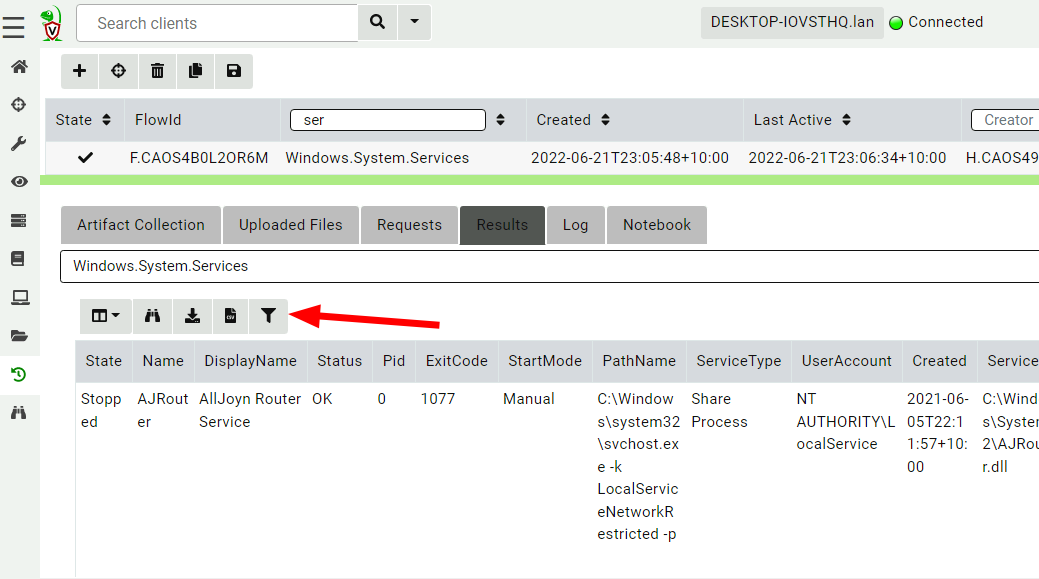Image resolution: width=1039 pixels, height=579 pixels.
Task: Click the binoculars icon to search the results table
Action: (x=152, y=315)
